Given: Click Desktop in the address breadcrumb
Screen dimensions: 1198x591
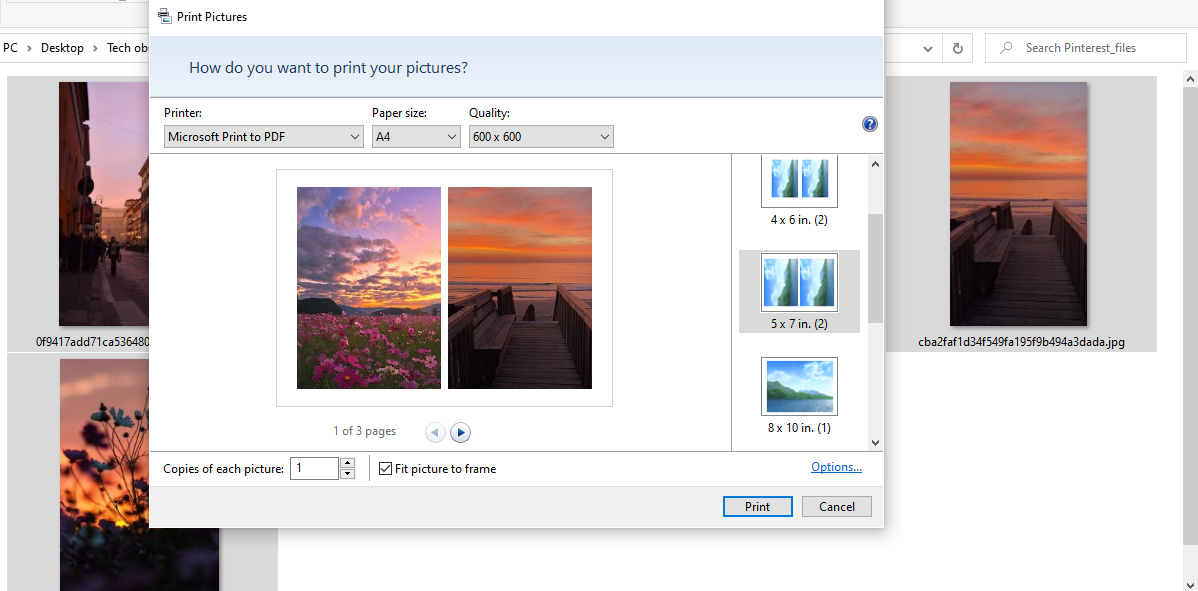Looking at the screenshot, I should pos(62,48).
